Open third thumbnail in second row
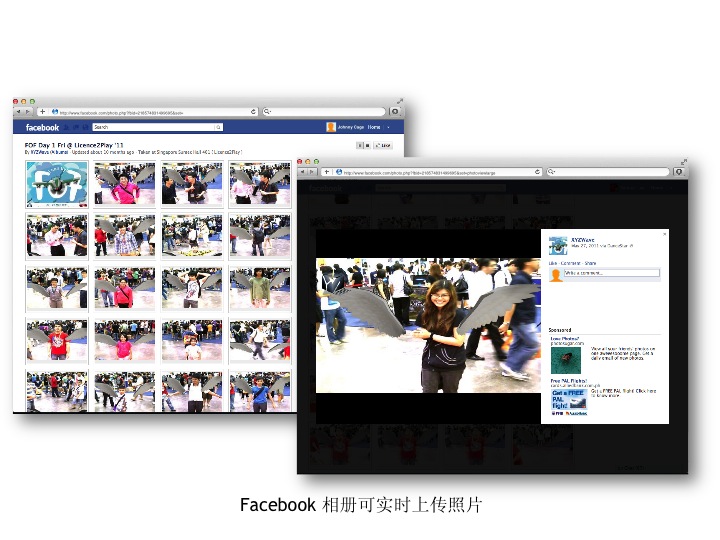This screenshot has width=720, height=540. click(x=192, y=236)
